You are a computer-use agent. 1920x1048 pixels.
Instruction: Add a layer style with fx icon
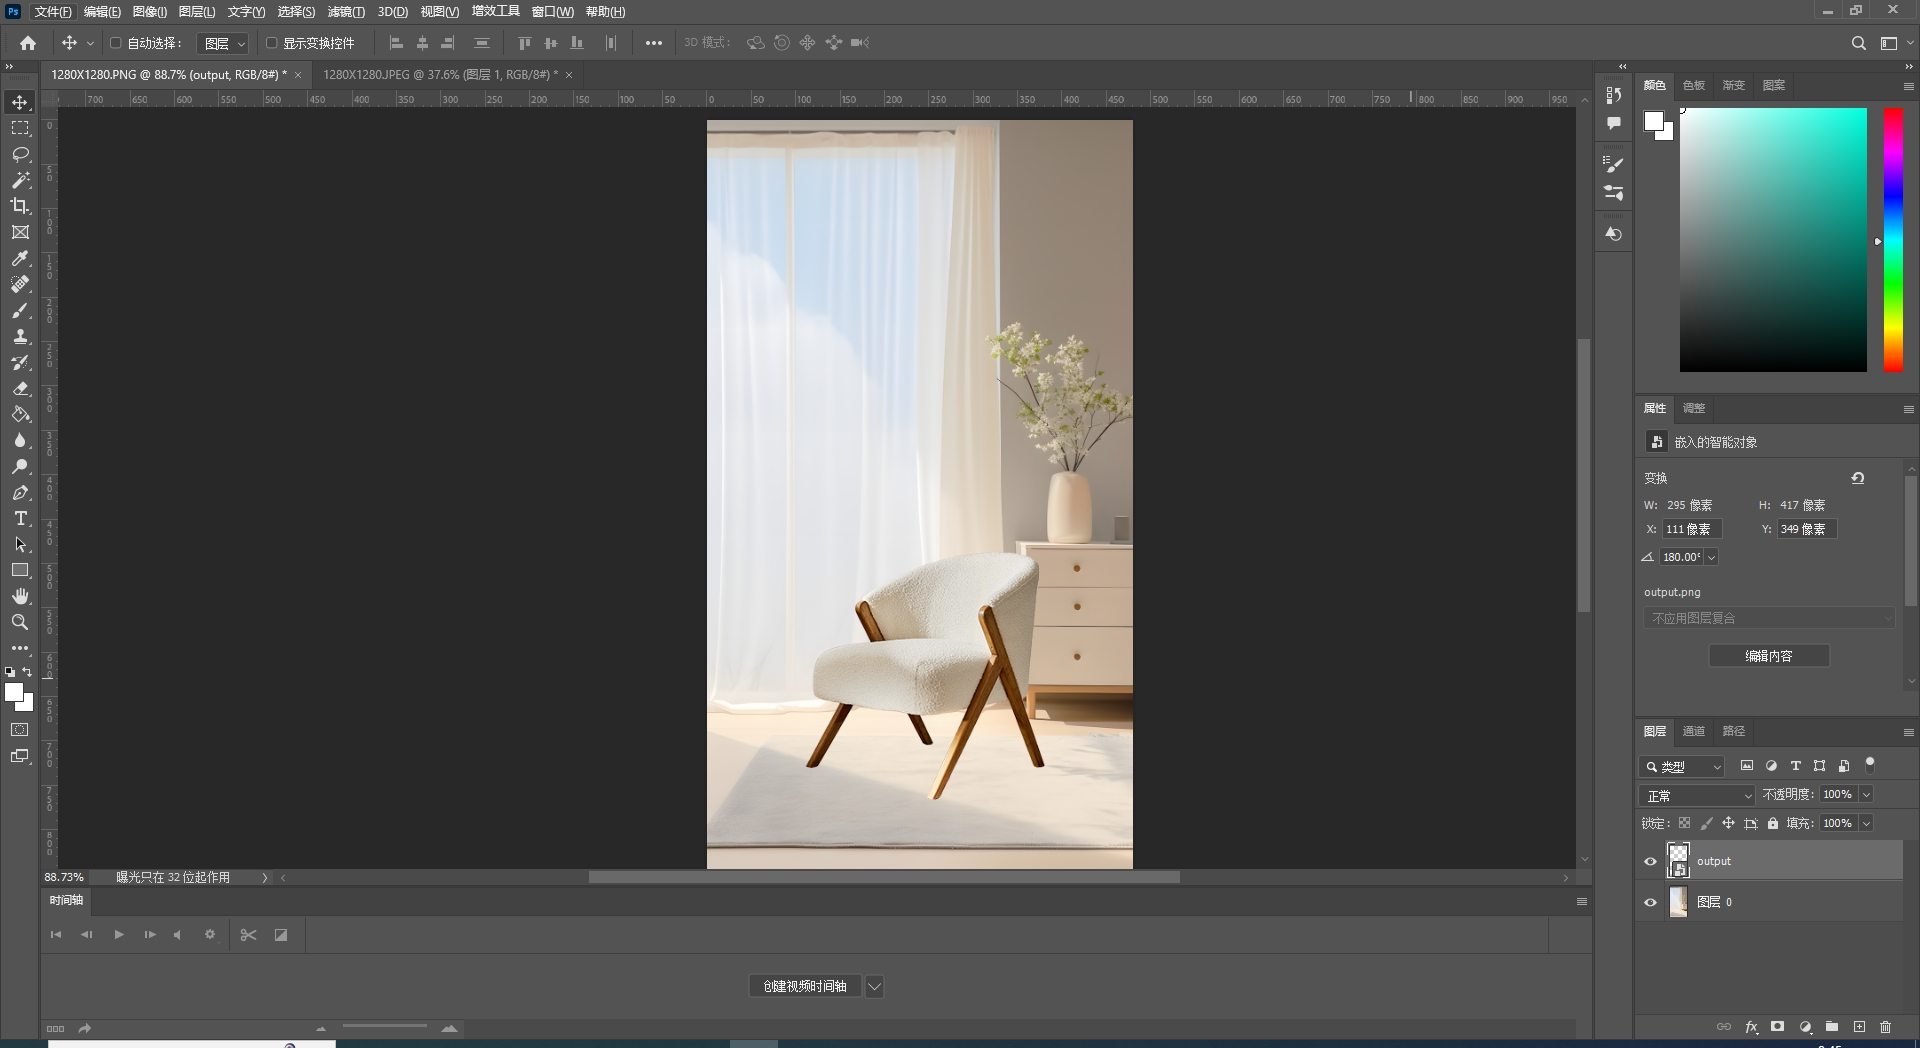[1751, 1027]
